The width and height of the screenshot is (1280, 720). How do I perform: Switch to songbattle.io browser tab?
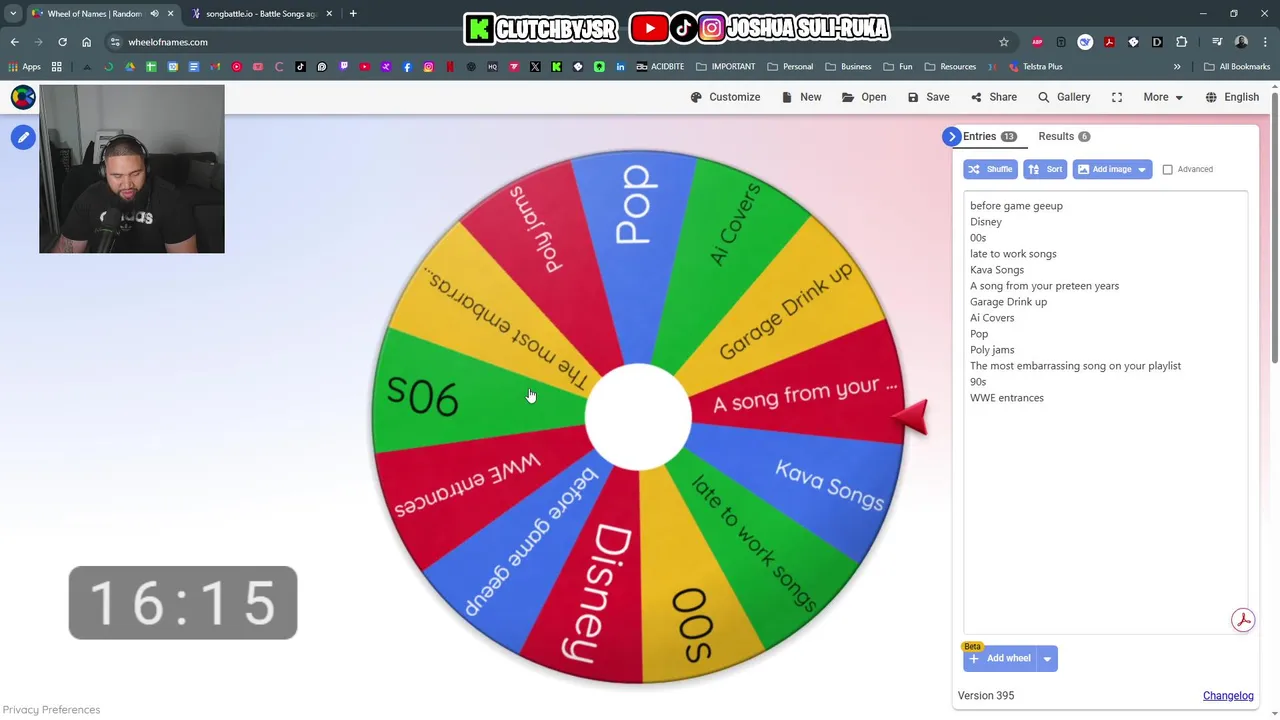click(x=262, y=14)
